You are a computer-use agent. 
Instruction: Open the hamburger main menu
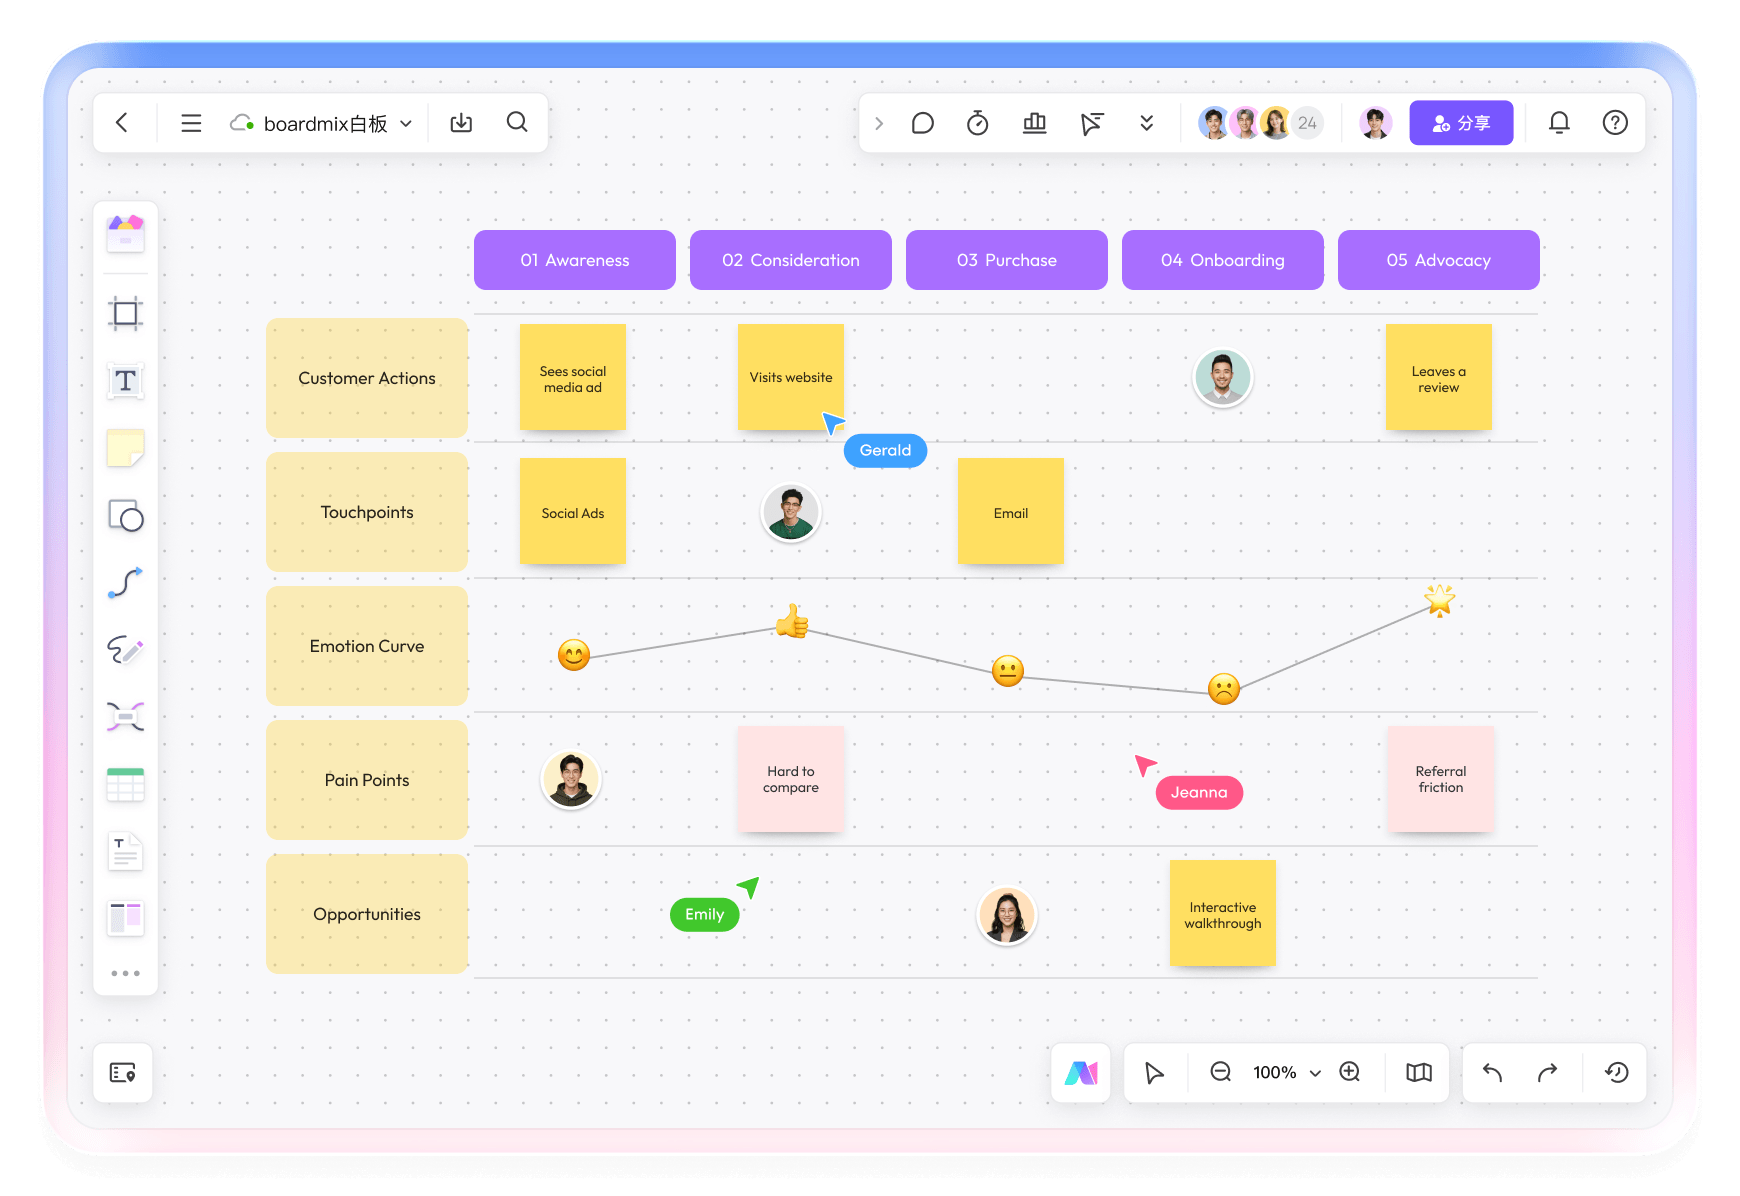[191, 123]
